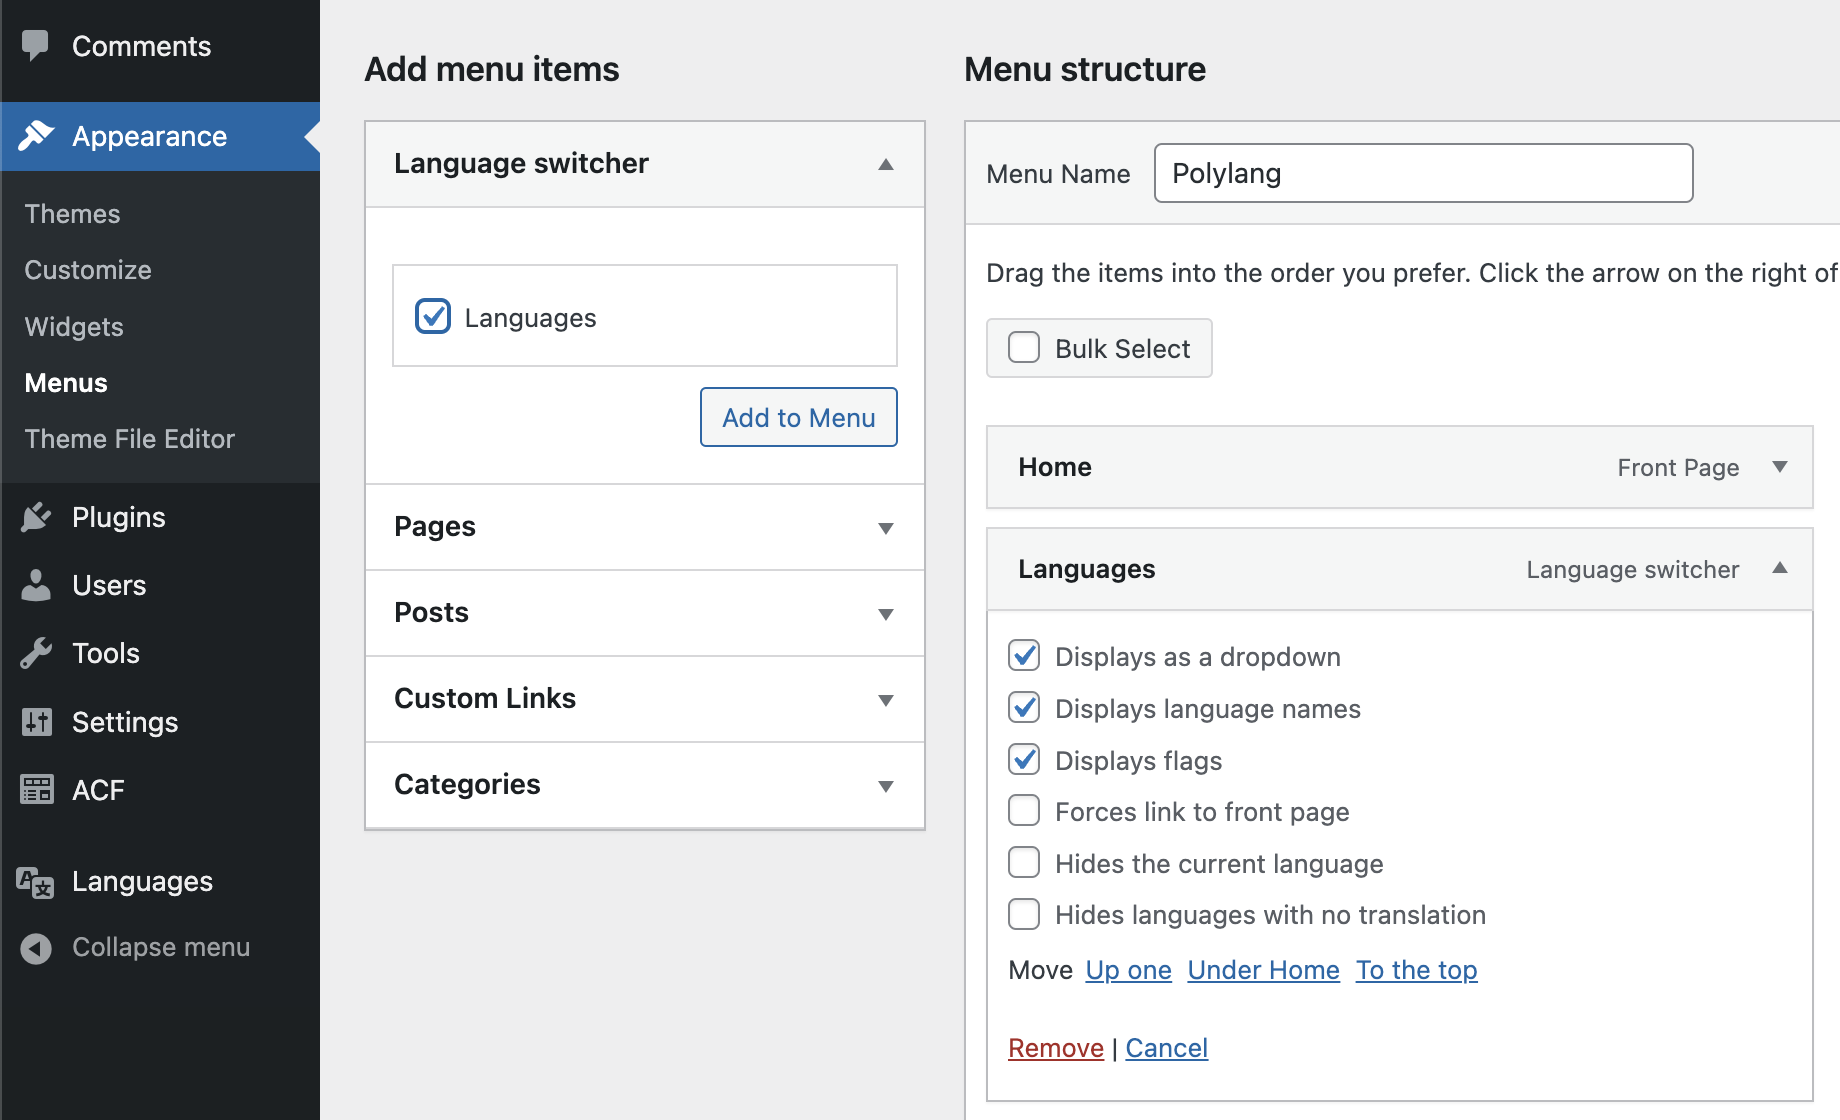1840x1120 pixels.
Task: Click the red Remove link
Action: click(1055, 1048)
